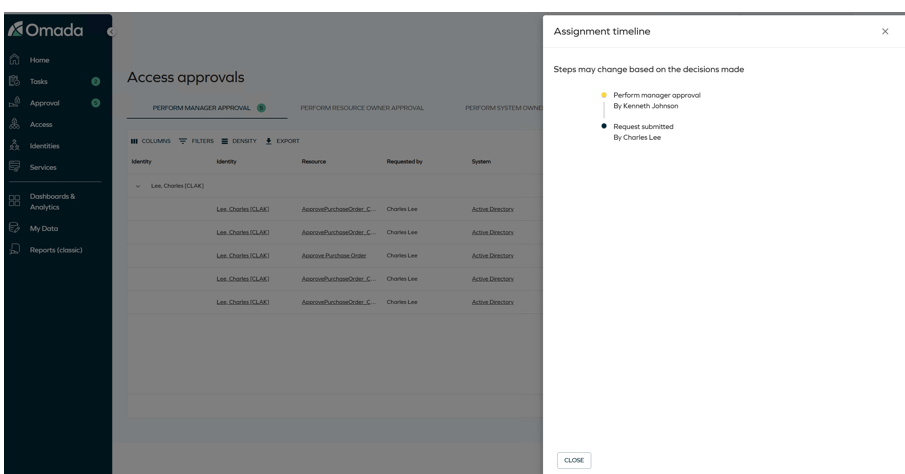Select the Perform Manager Approval tab

pos(207,108)
